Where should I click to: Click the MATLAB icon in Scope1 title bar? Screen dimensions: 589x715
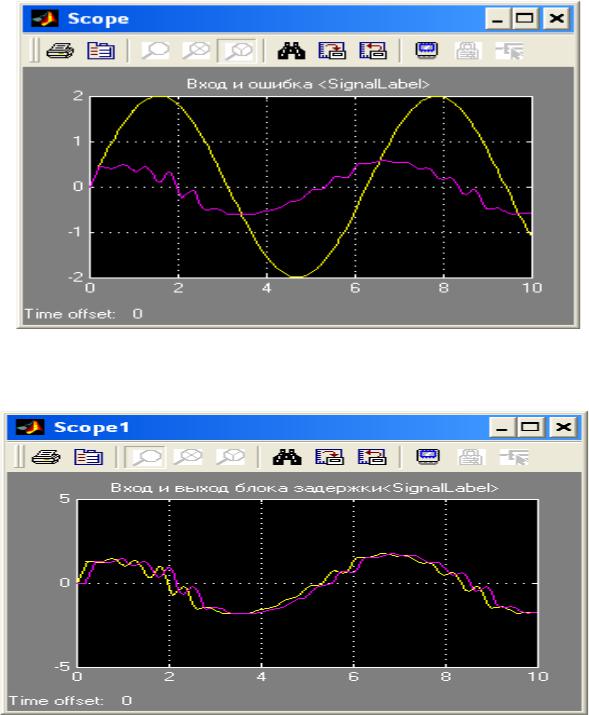30,427
